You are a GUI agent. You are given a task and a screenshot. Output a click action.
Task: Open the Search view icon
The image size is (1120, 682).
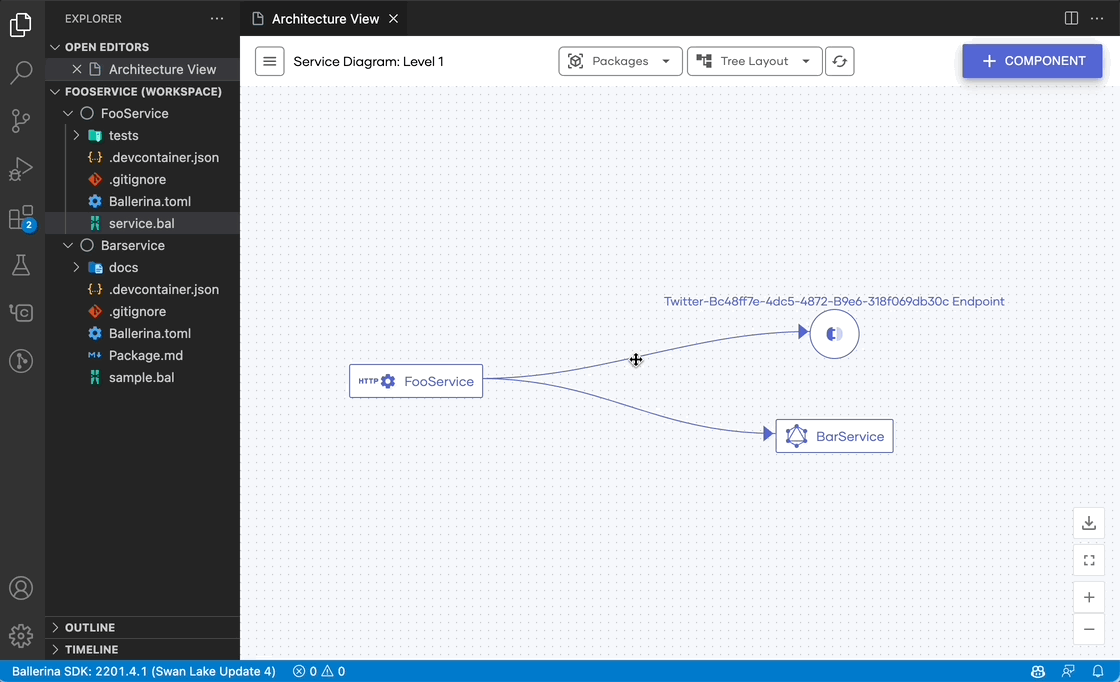[21, 72]
